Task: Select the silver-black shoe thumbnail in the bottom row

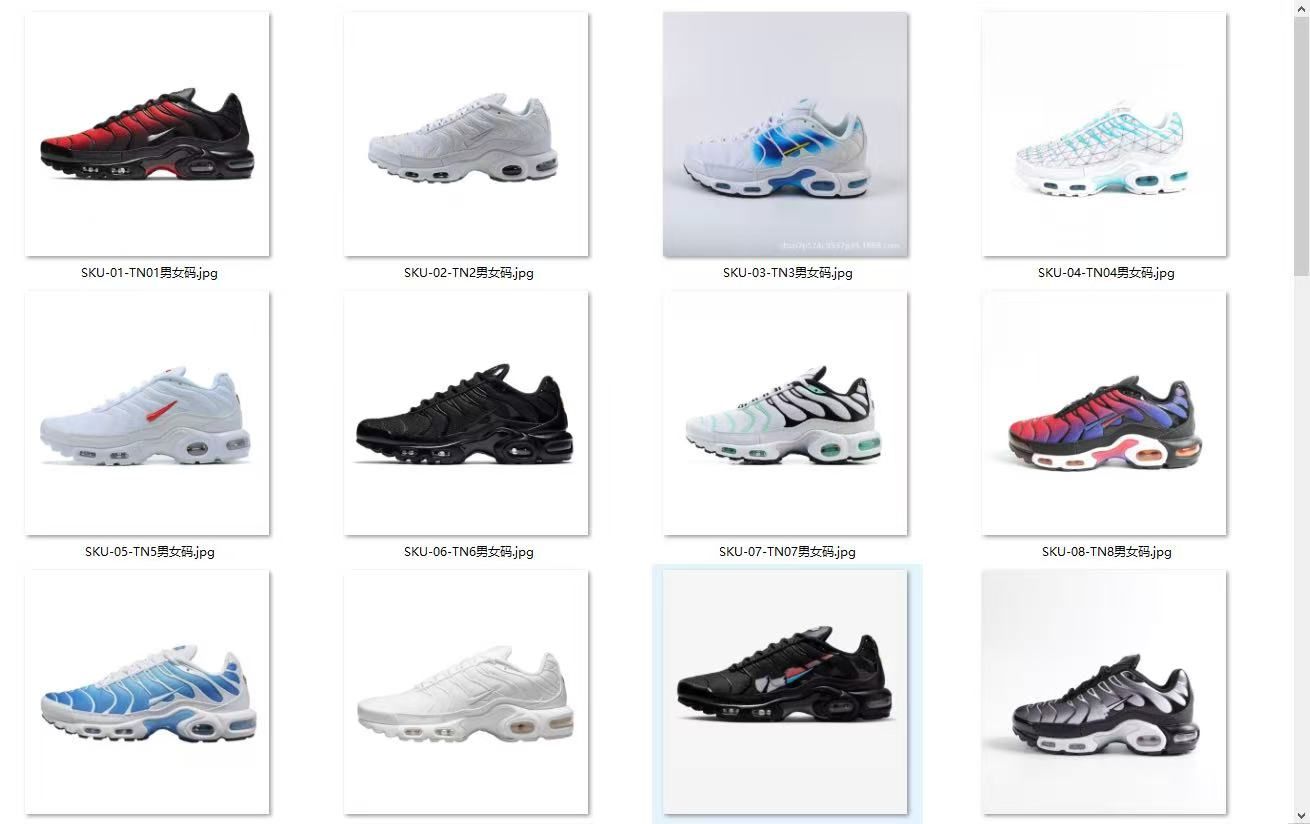Action: [1104, 692]
